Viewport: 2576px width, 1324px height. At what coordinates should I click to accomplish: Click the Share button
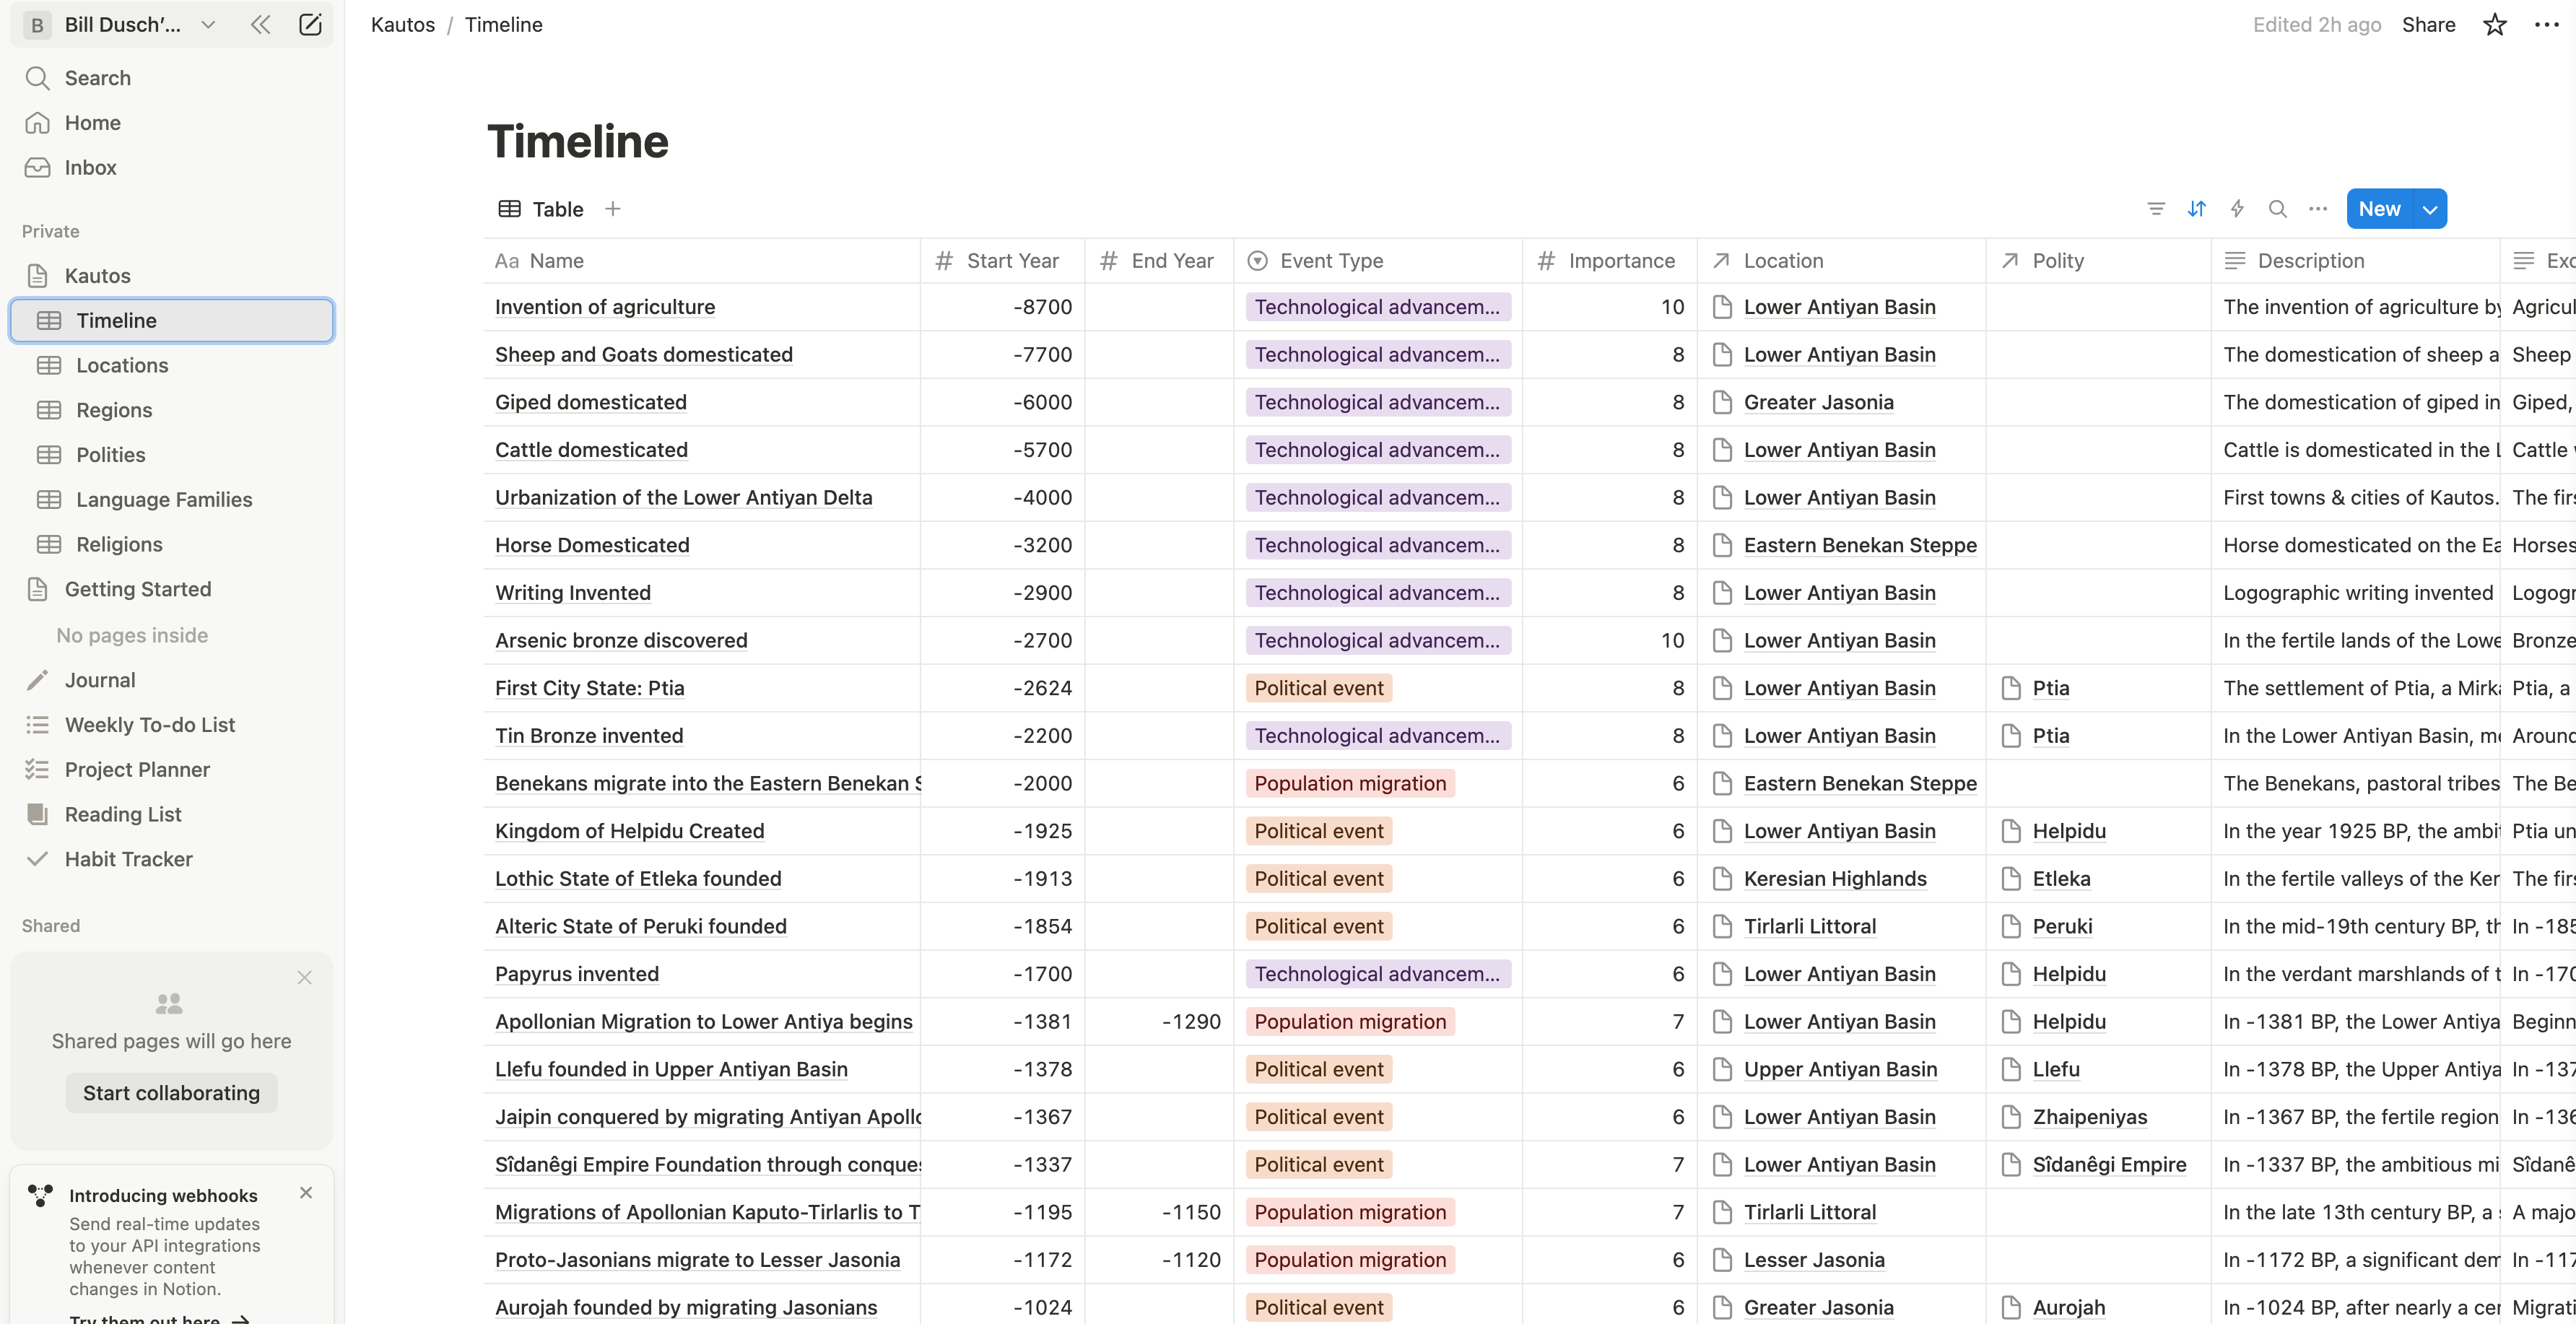click(2428, 25)
